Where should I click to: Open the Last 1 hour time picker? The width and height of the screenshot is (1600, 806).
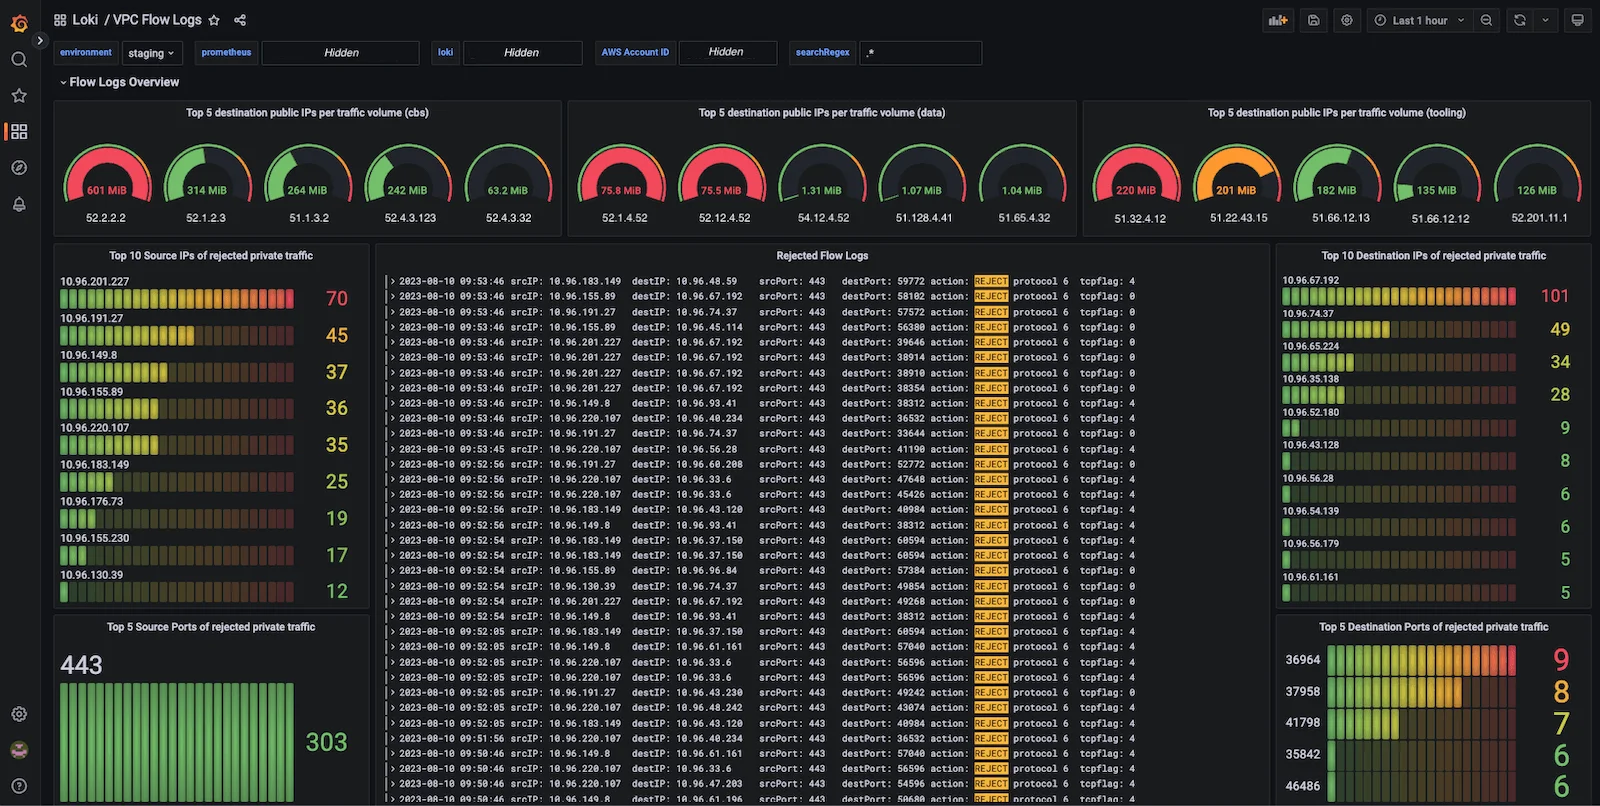pos(1419,20)
